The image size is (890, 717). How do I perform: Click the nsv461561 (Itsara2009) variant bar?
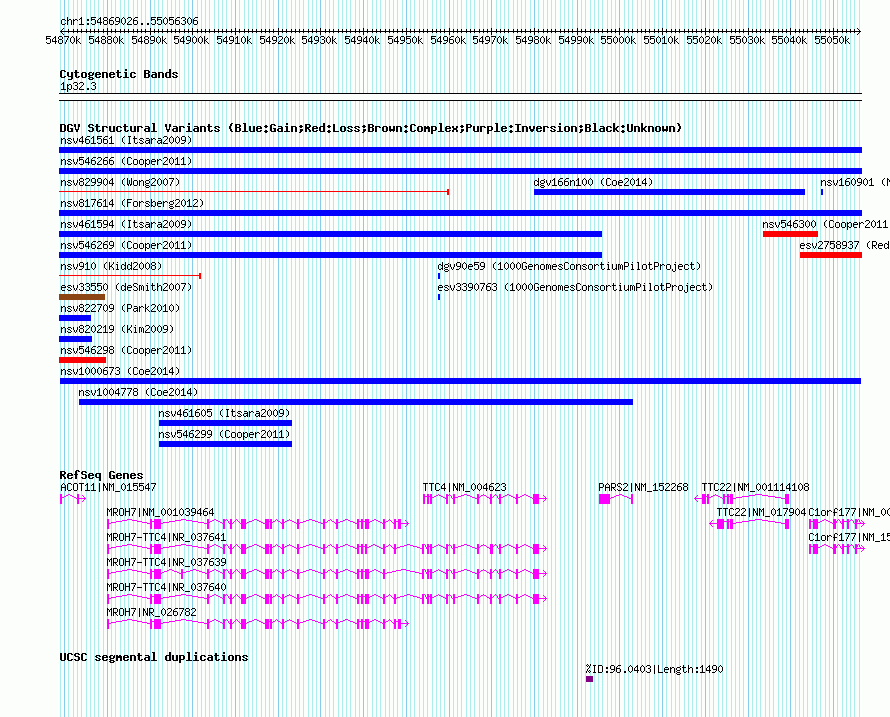pyautogui.click(x=460, y=150)
